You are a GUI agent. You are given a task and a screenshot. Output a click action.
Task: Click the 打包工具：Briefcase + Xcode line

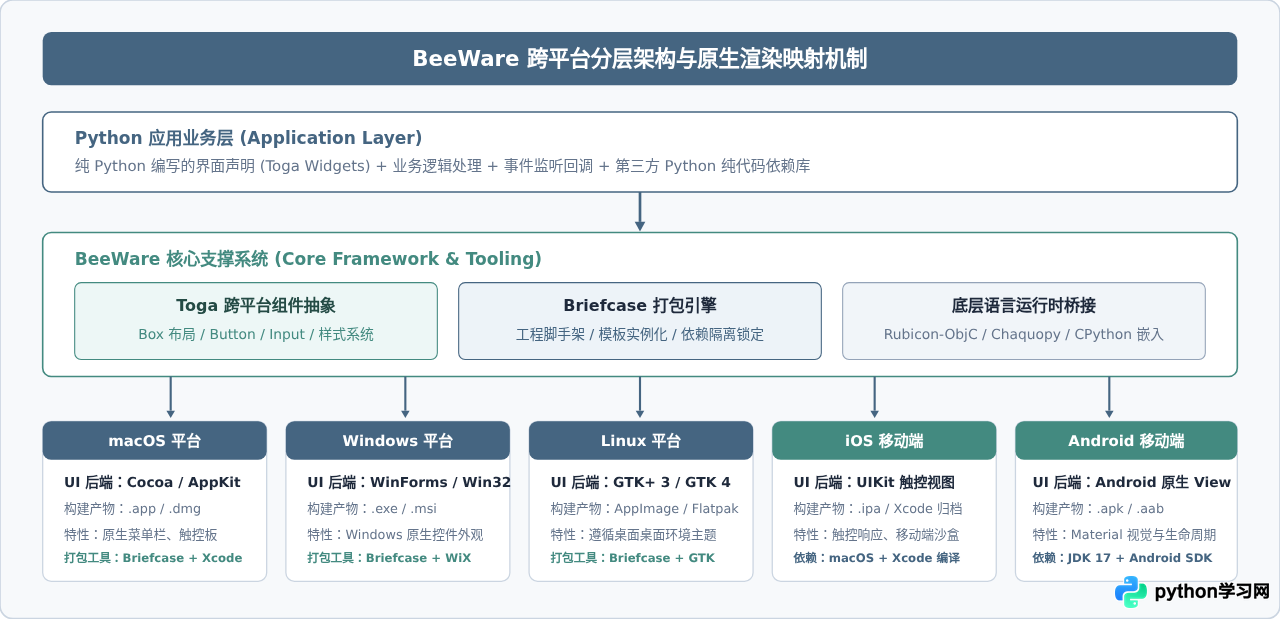pos(153,558)
